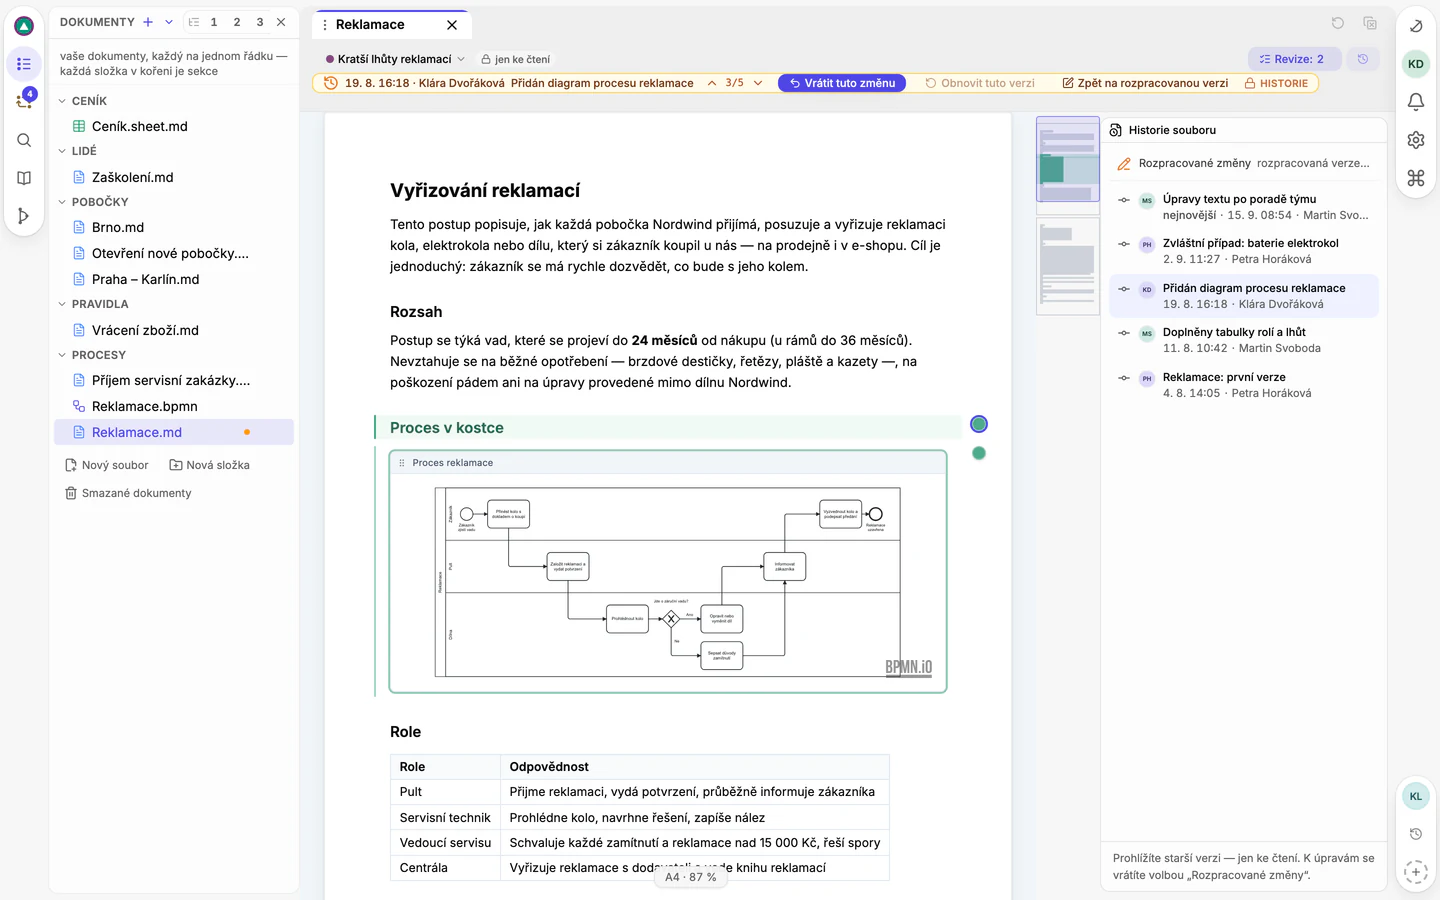
Task: Open Smazané dokumenty
Action: click(x=128, y=493)
